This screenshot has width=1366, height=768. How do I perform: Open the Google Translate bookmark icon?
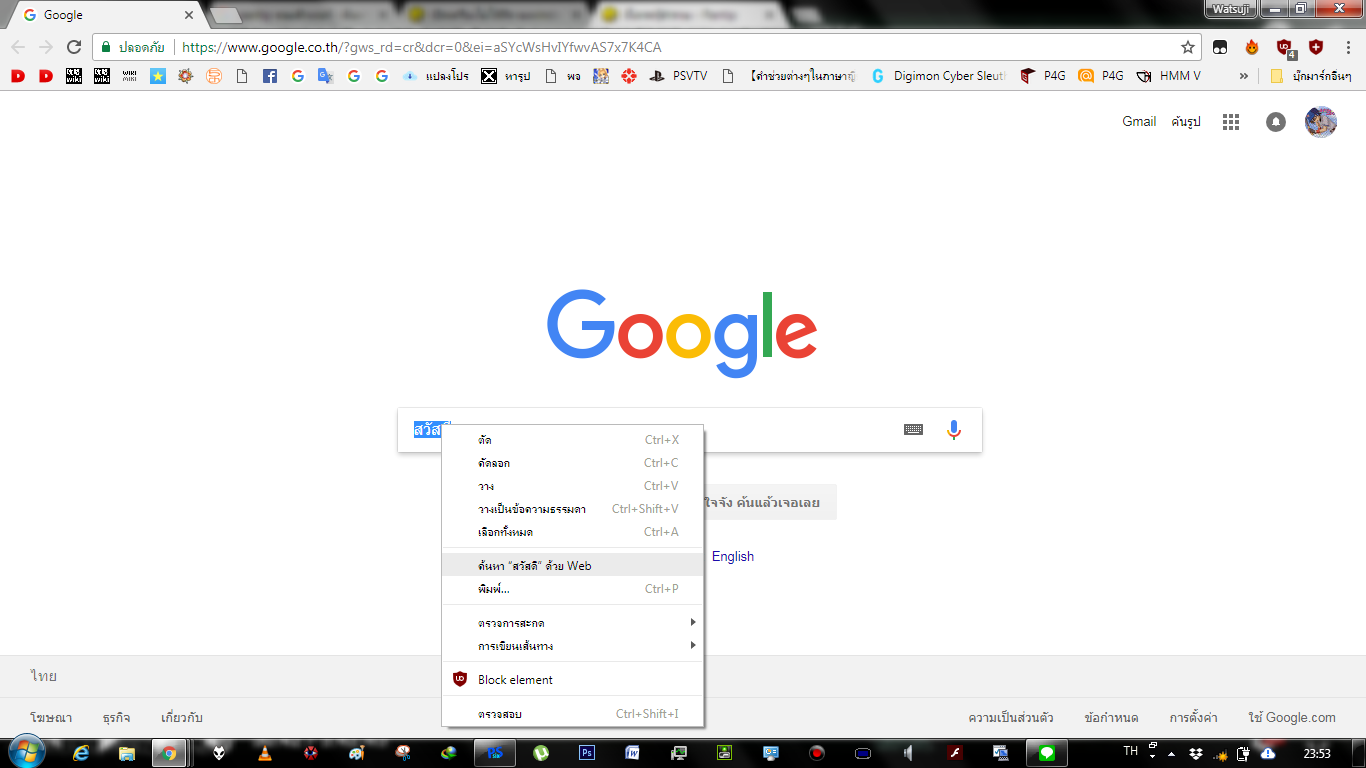[325, 76]
